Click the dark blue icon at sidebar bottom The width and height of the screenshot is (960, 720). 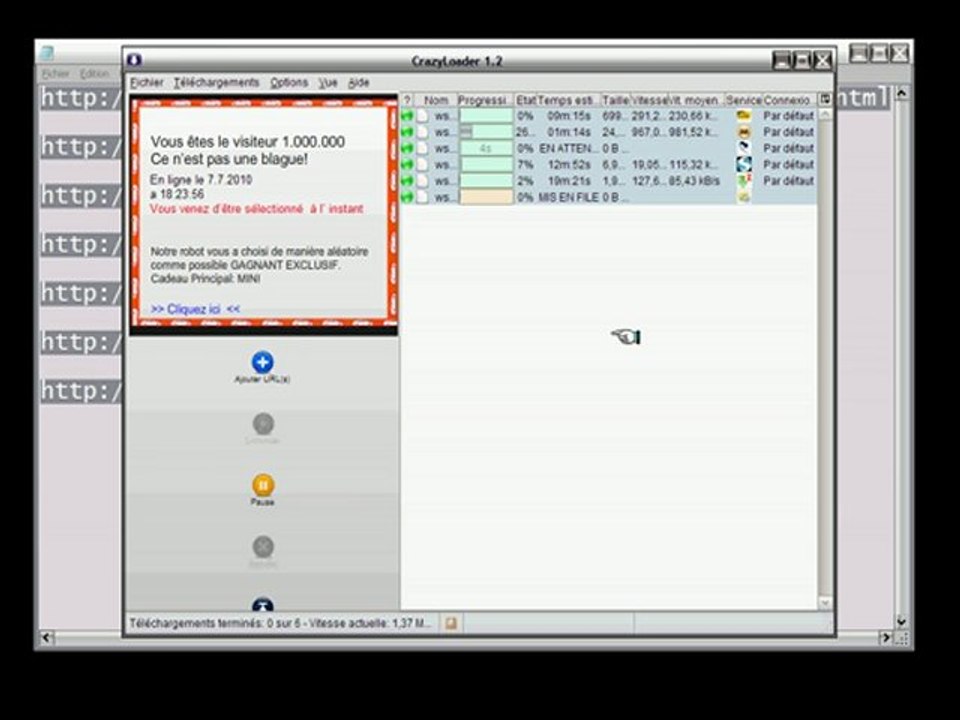point(263,604)
